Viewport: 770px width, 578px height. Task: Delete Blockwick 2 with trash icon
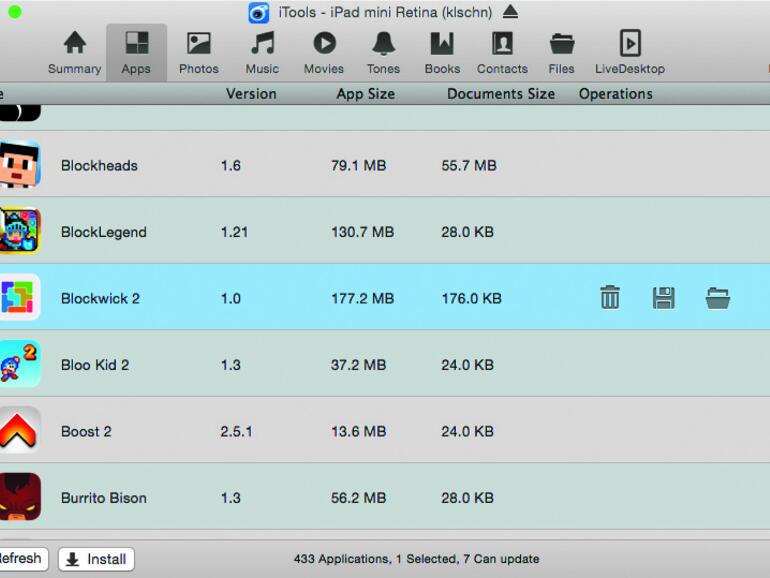(610, 298)
